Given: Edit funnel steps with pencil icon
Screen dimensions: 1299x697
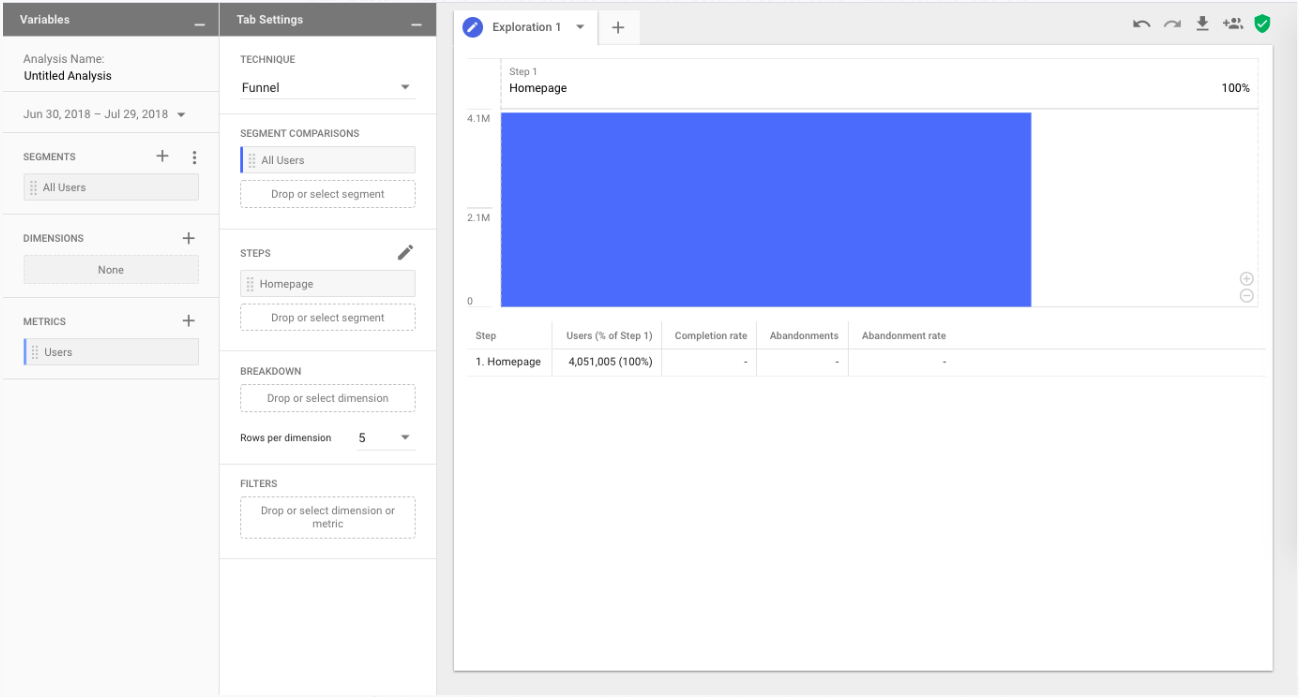Looking at the screenshot, I should pyautogui.click(x=405, y=252).
